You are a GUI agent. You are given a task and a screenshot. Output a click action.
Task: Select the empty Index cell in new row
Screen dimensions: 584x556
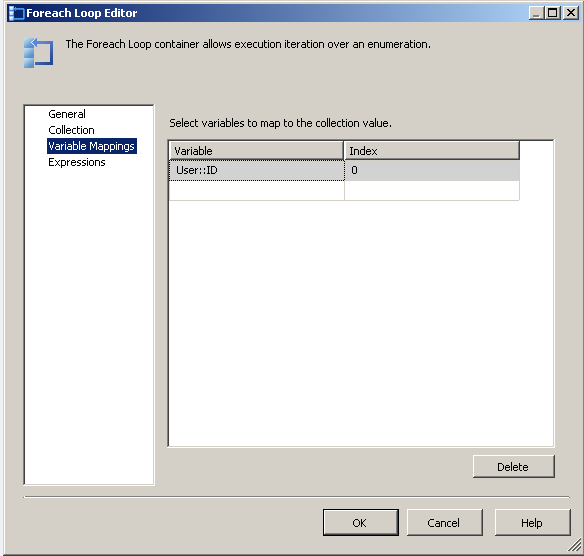[432, 191]
